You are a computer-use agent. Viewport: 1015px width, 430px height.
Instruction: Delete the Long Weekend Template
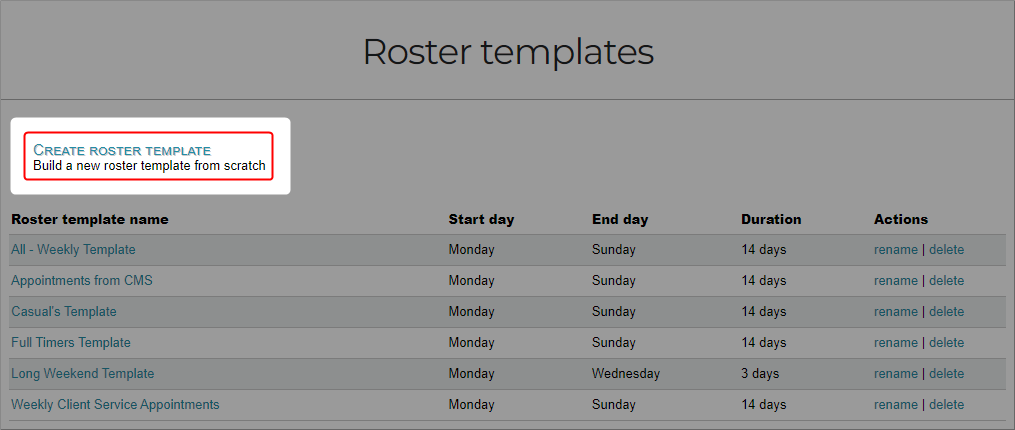tap(946, 373)
